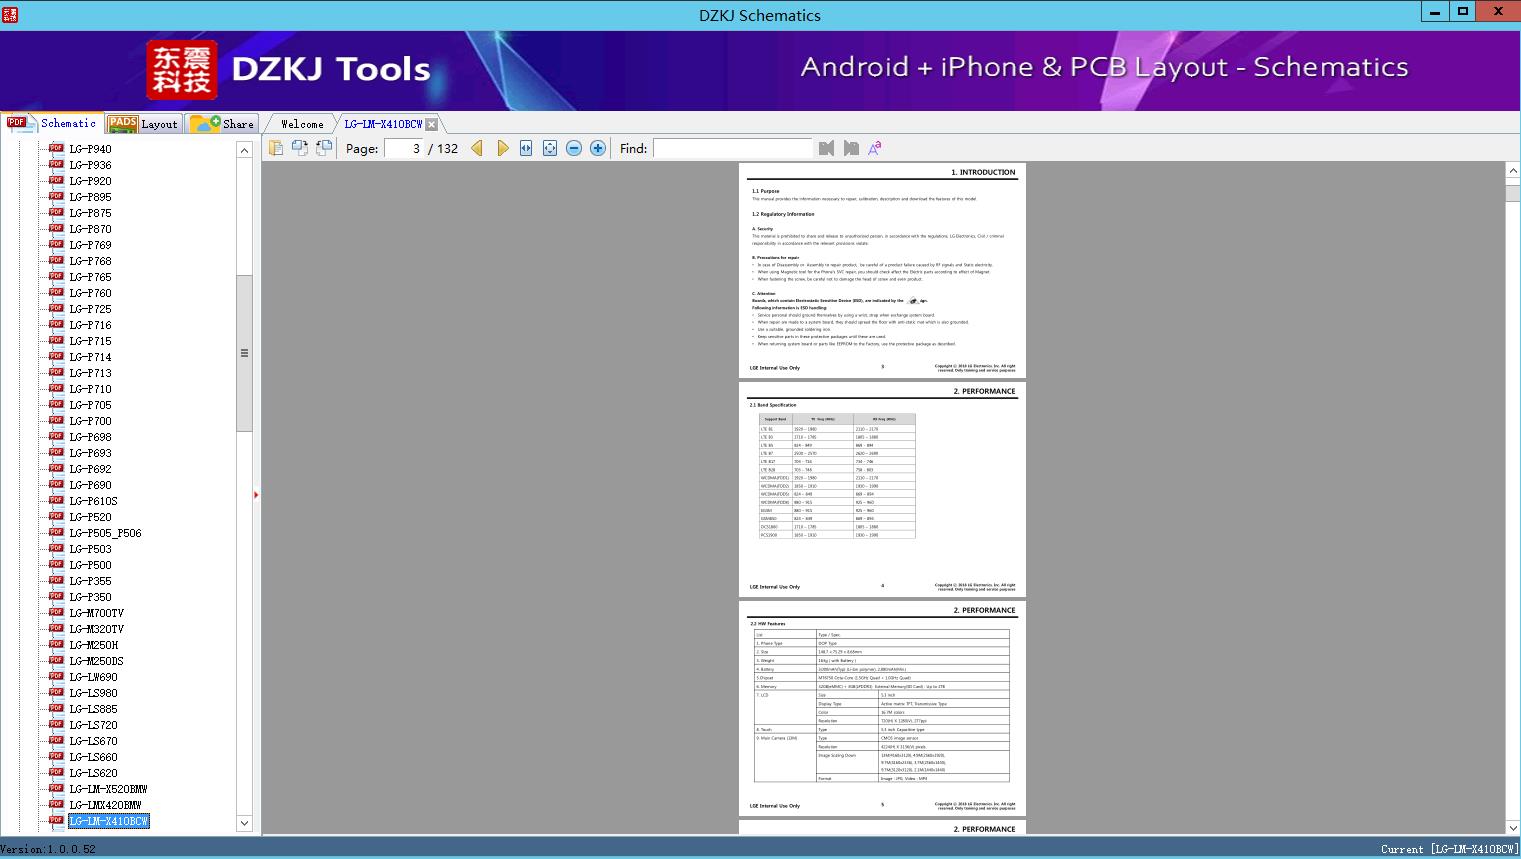1521x859 pixels.
Task: Select the LG-P725 entry
Action: (x=90, y=309)
